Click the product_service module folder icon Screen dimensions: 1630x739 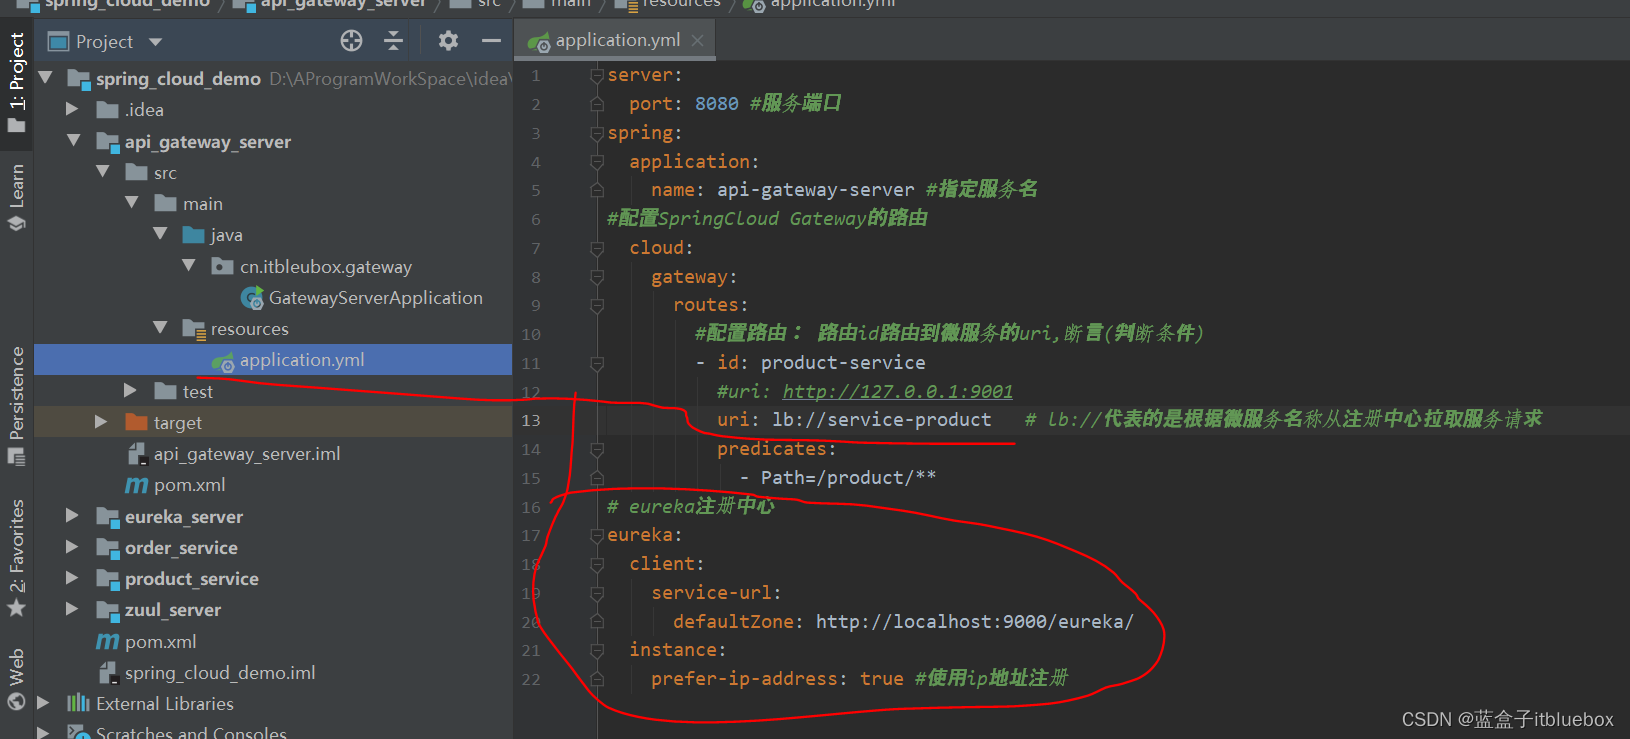coord(108,578)
